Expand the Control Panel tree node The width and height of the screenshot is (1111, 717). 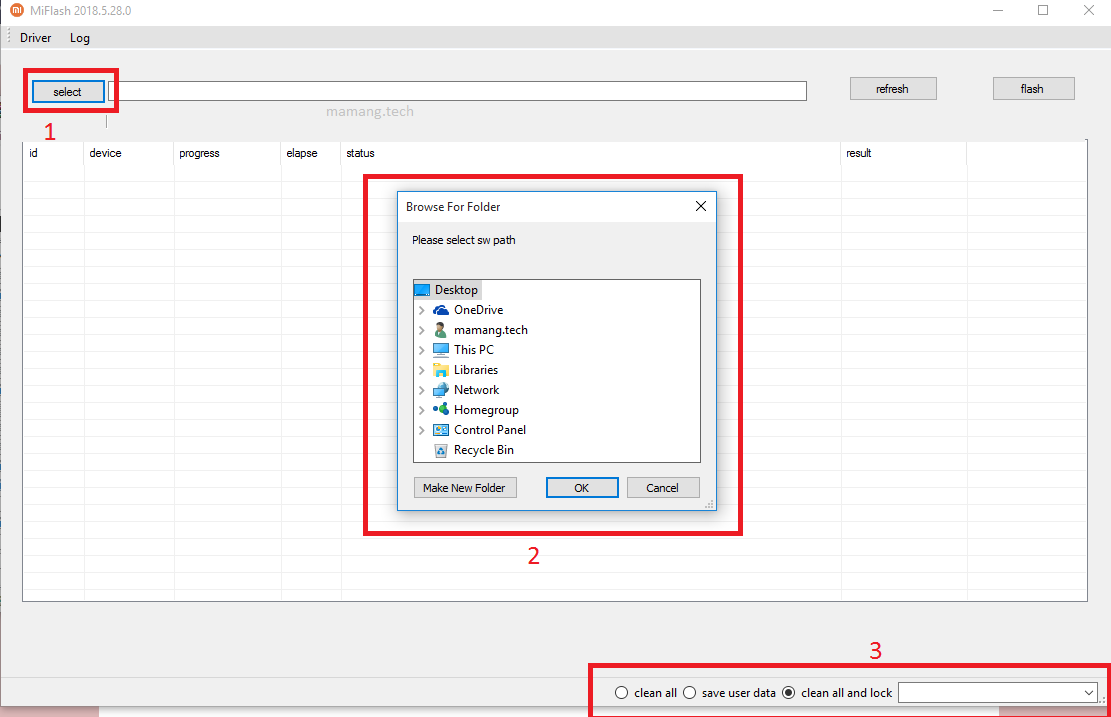(422, 430)
